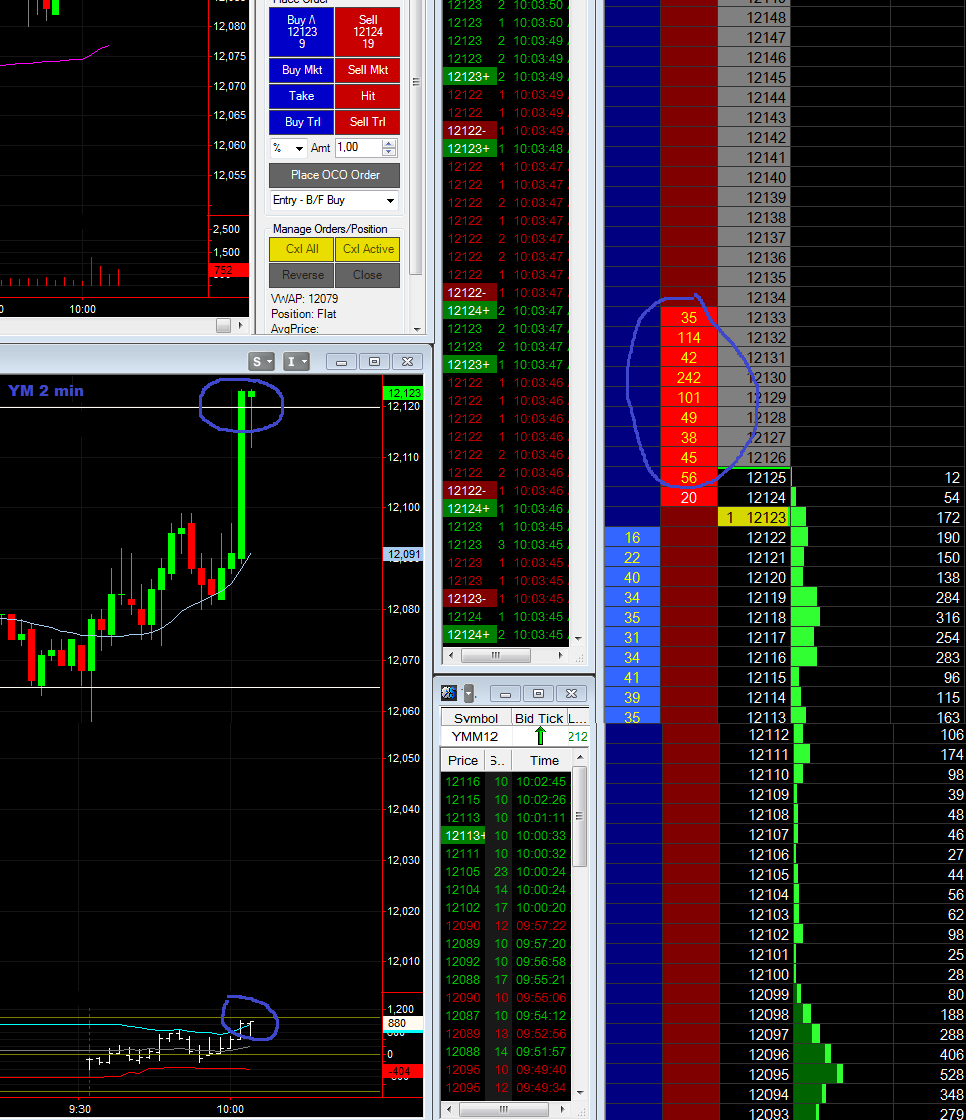Close the YM 2 min chart window
Screen dimensions: 966x1120
click(x=407, y=361)
